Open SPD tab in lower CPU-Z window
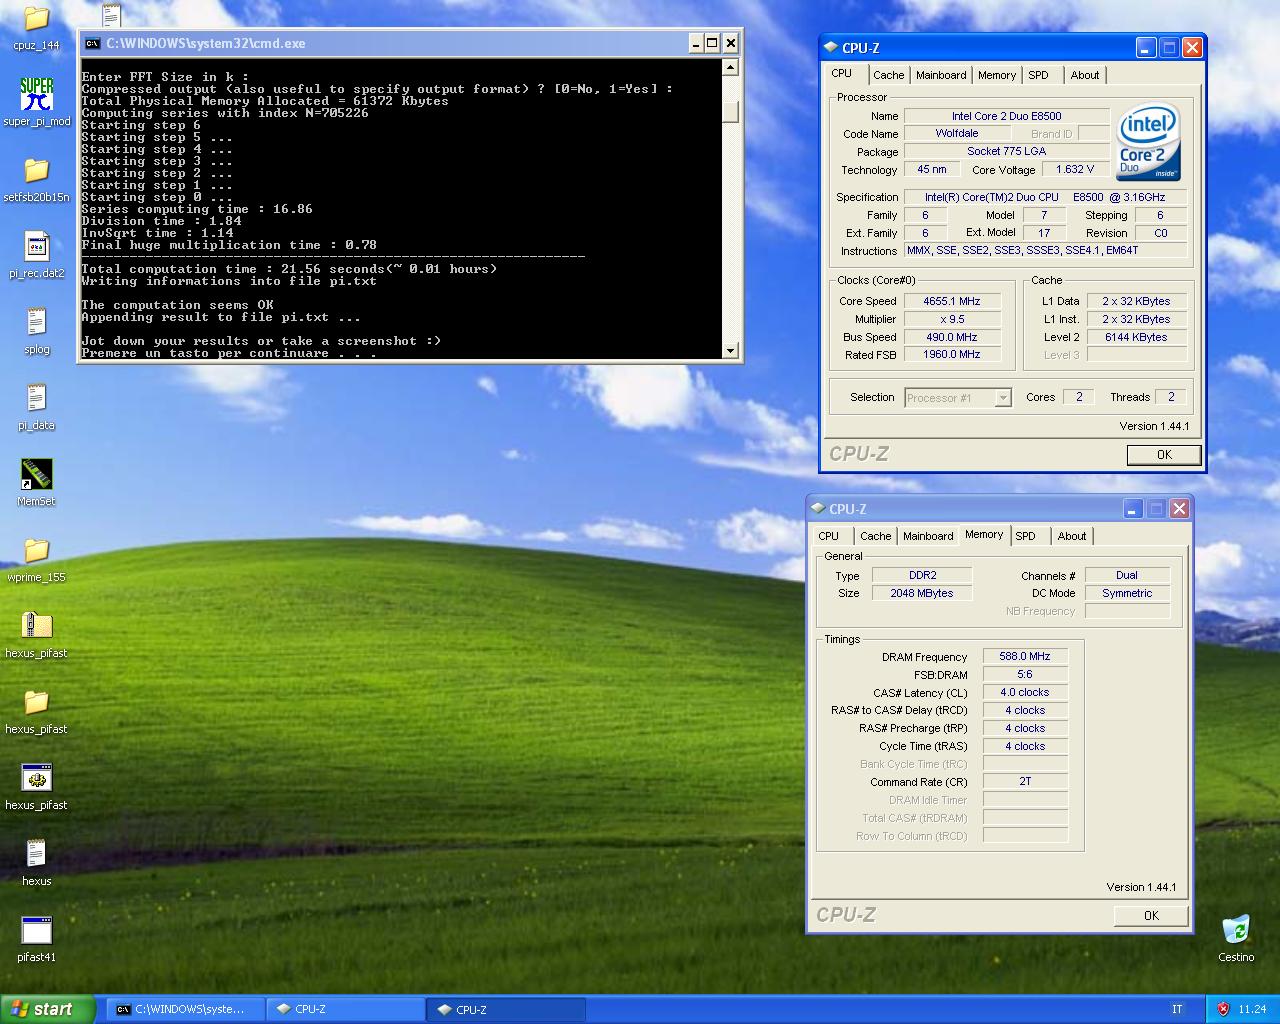This screenshot has width=1280, height=1024. click(1026, 536)
